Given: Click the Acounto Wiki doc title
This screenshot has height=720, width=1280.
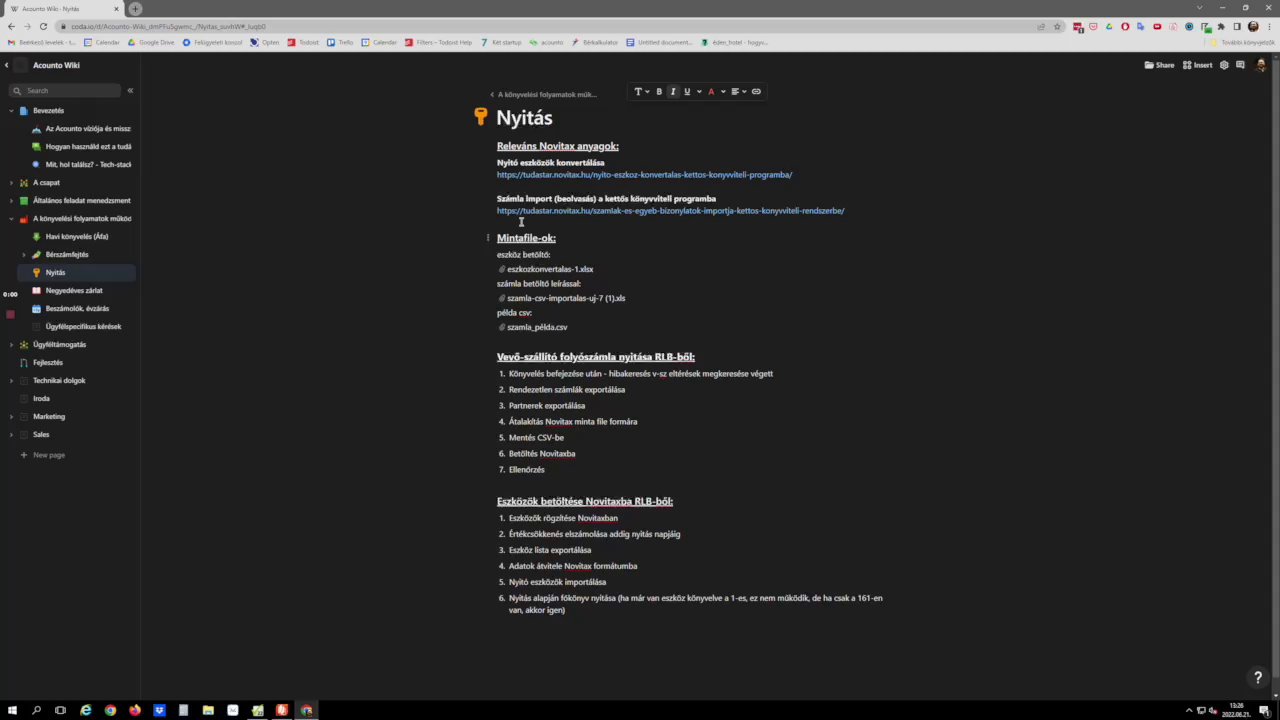Looking at the screenshot, I should (56, 65).
